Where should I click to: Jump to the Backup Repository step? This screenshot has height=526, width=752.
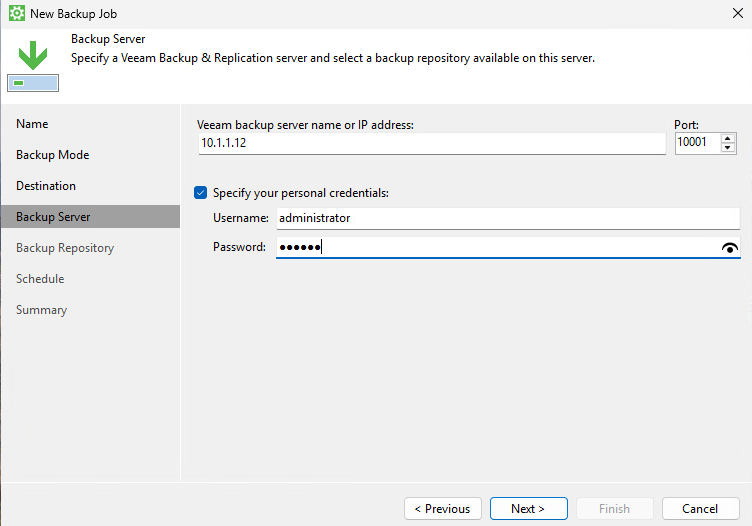65,248
